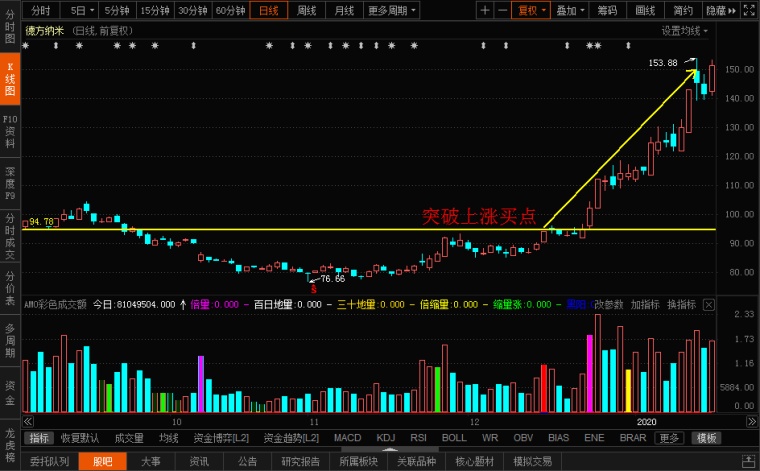
Task: Switch to the 周线 weekly tab
Action: click(307, 11)
